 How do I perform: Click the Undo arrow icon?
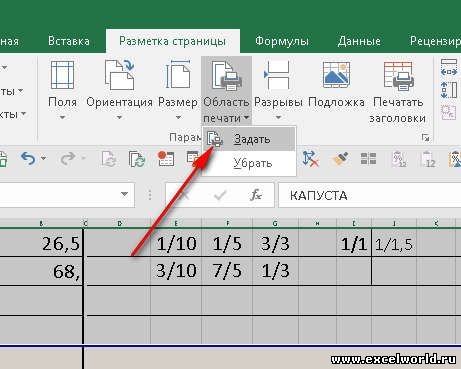click(x=28, y=159)
